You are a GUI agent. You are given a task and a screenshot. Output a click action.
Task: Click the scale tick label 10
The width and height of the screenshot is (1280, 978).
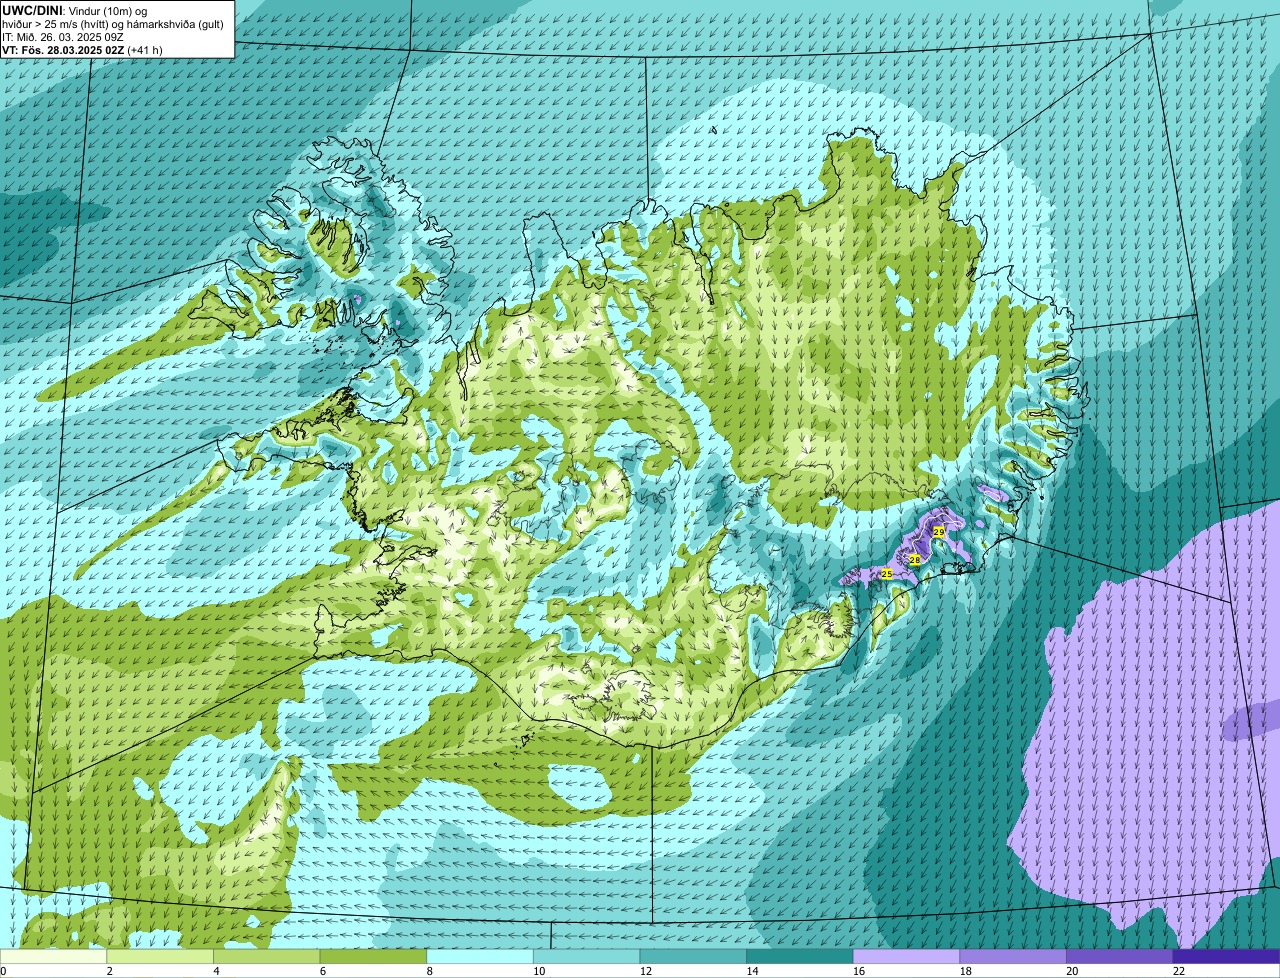pos(539,971)
